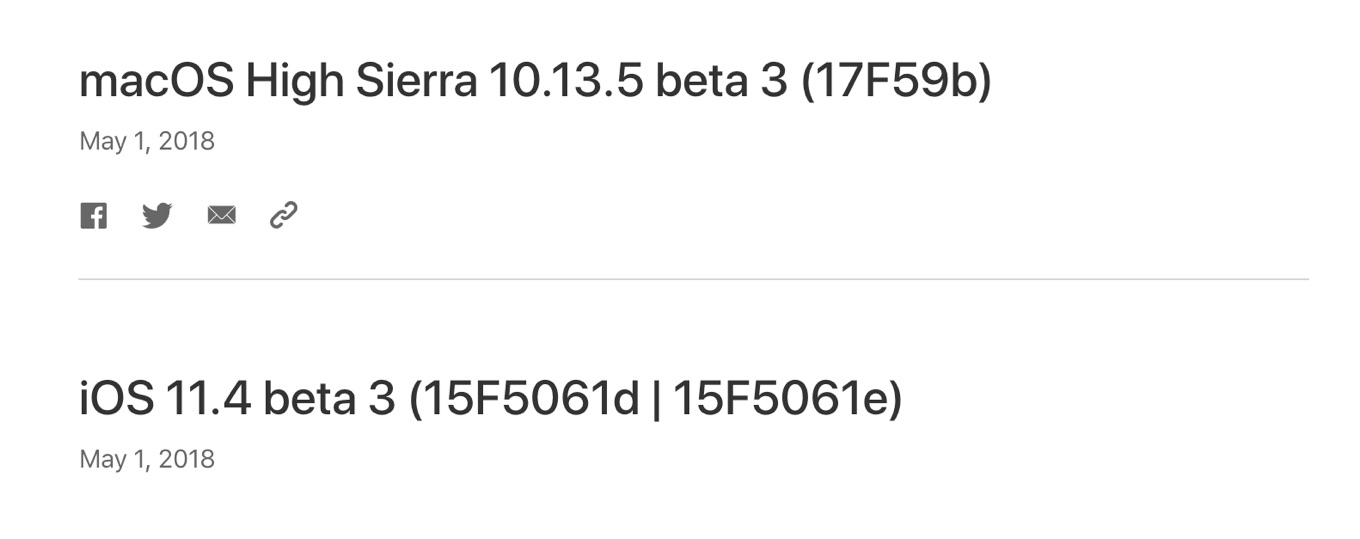Click the date below the iOS heading
Viewport: 1360px width, 539px height.
point(147,459)
